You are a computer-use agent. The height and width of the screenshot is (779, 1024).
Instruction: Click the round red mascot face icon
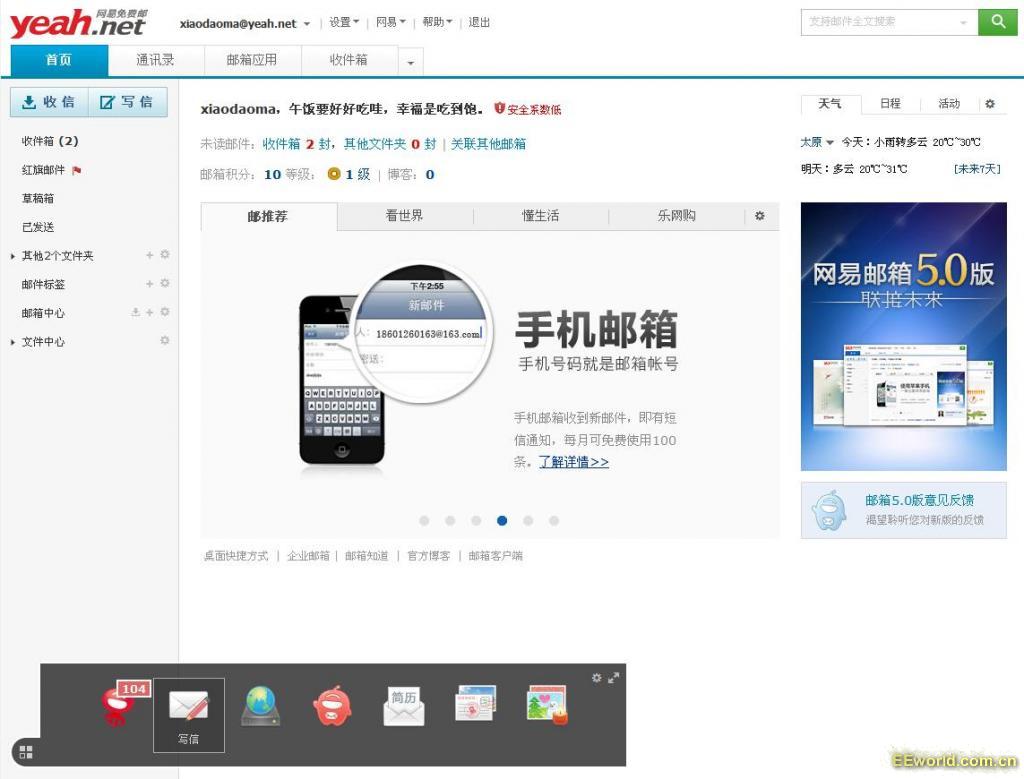tap(332, 706)
